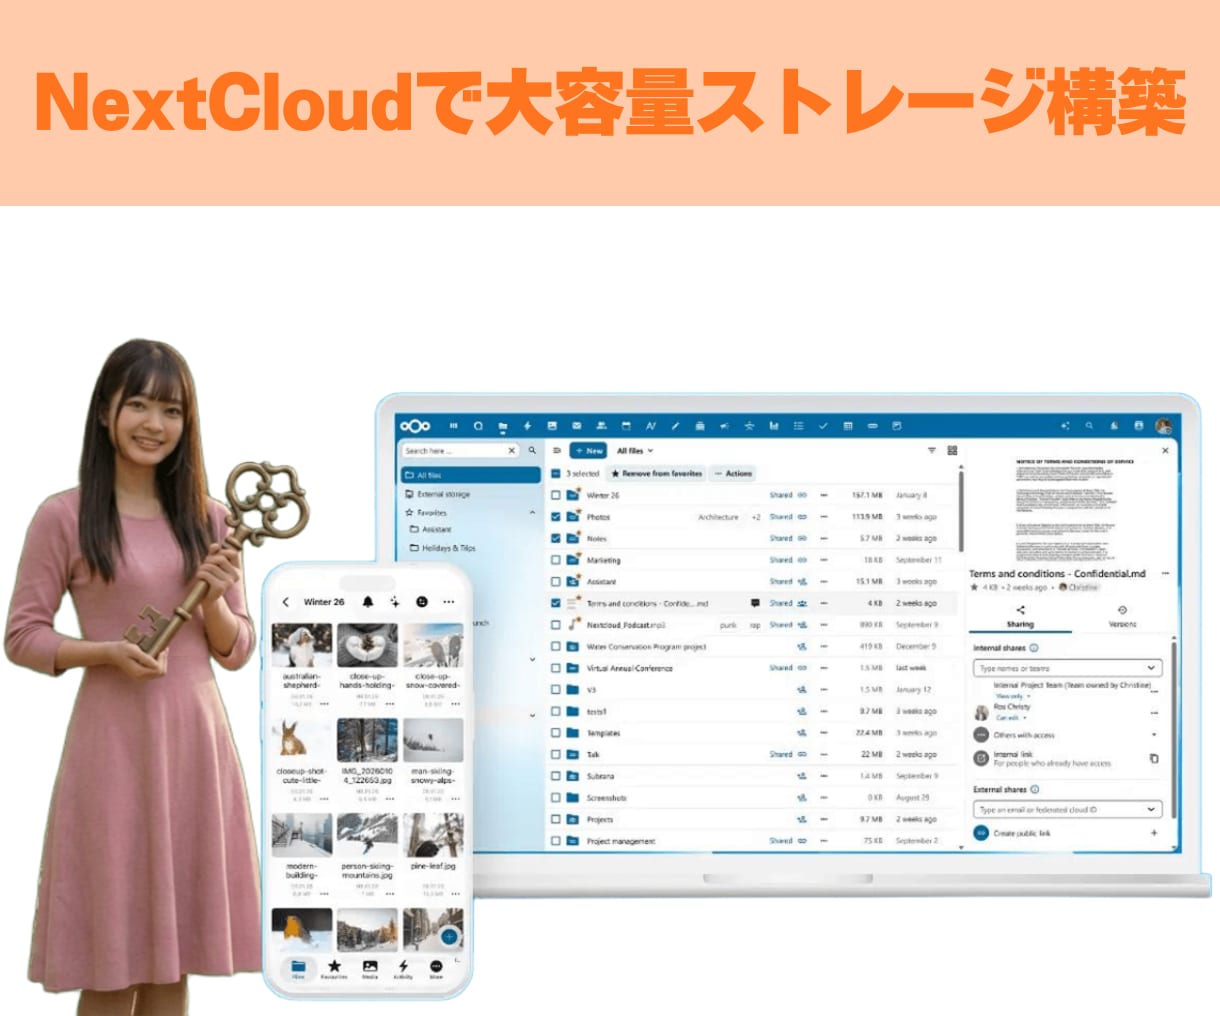Open the Files app folder icon
Viewport: 1220px width, 1016px height.
(x=503, y=426)
